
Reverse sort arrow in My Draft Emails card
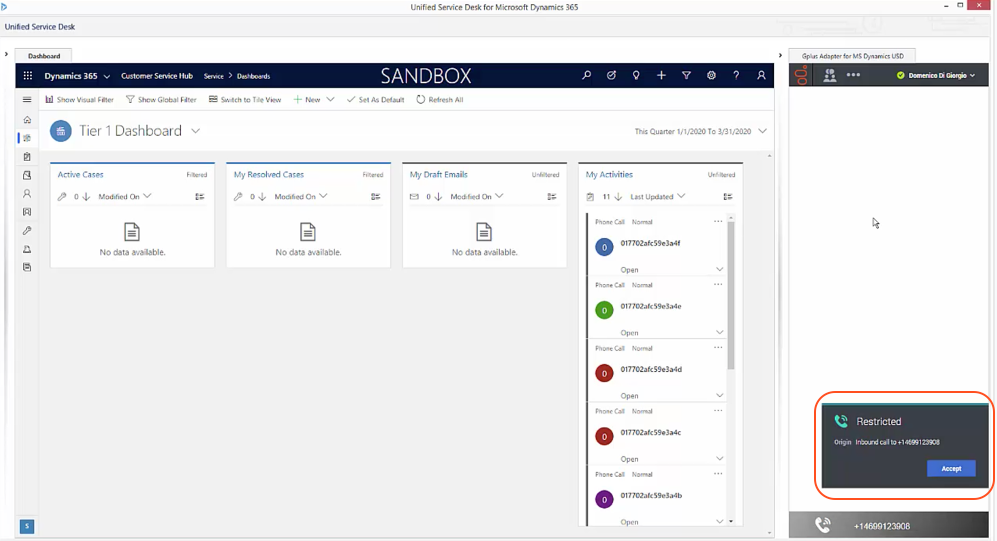click(438, 196)
